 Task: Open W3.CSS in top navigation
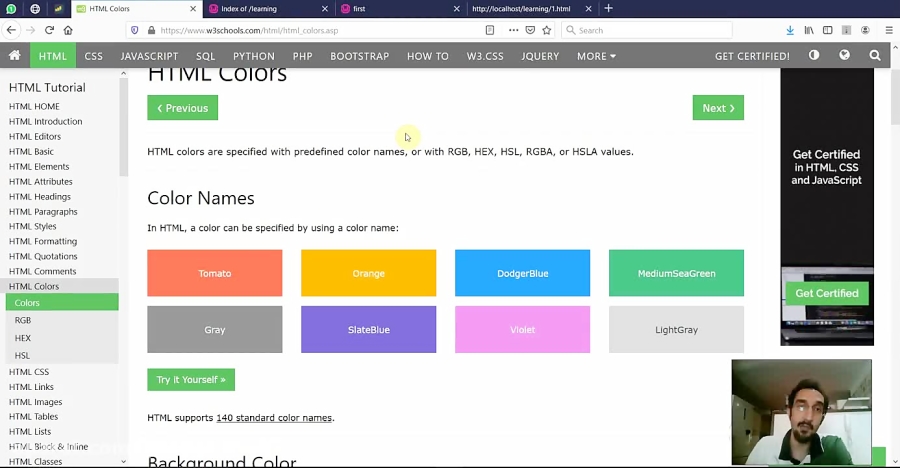pos(485,56)
